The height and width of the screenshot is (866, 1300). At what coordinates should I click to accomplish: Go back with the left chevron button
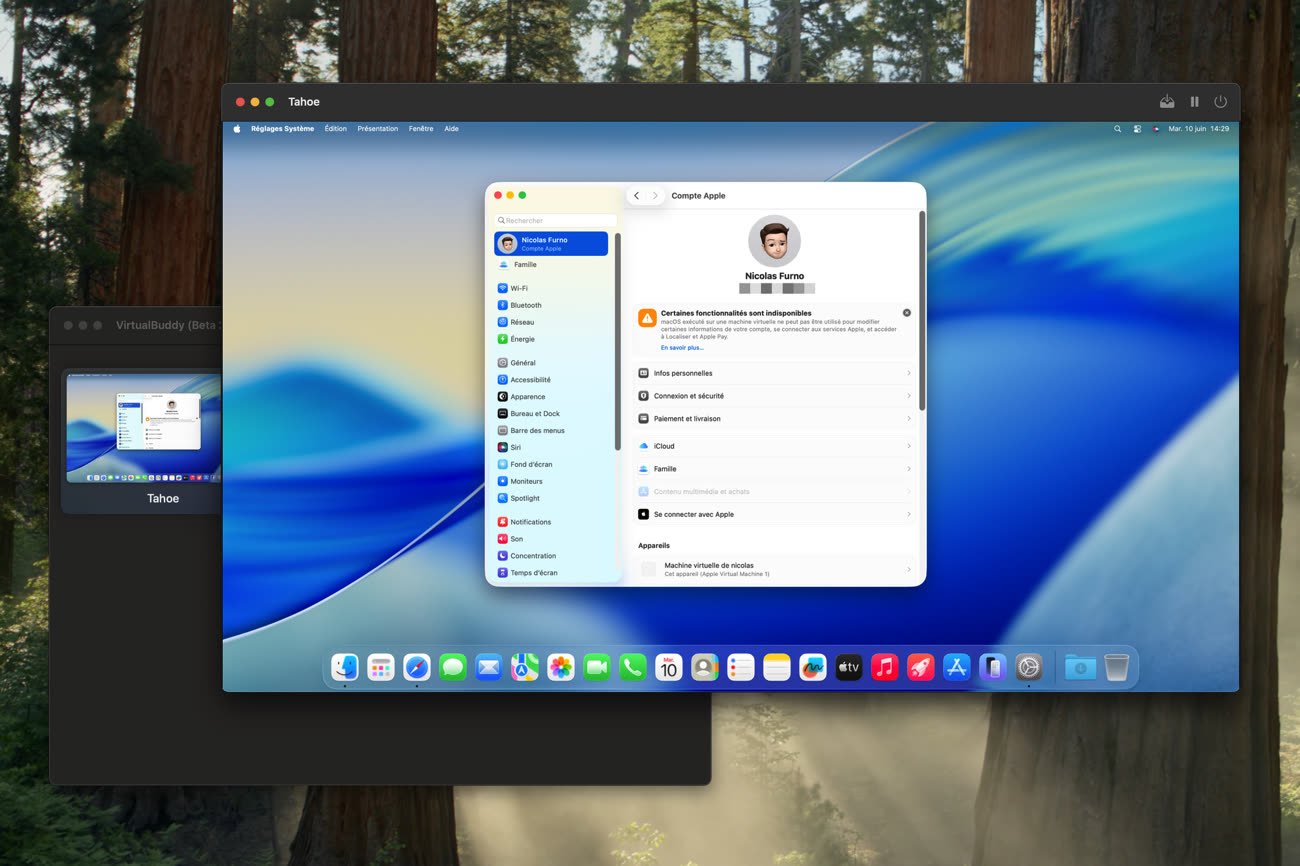[637, 196]
